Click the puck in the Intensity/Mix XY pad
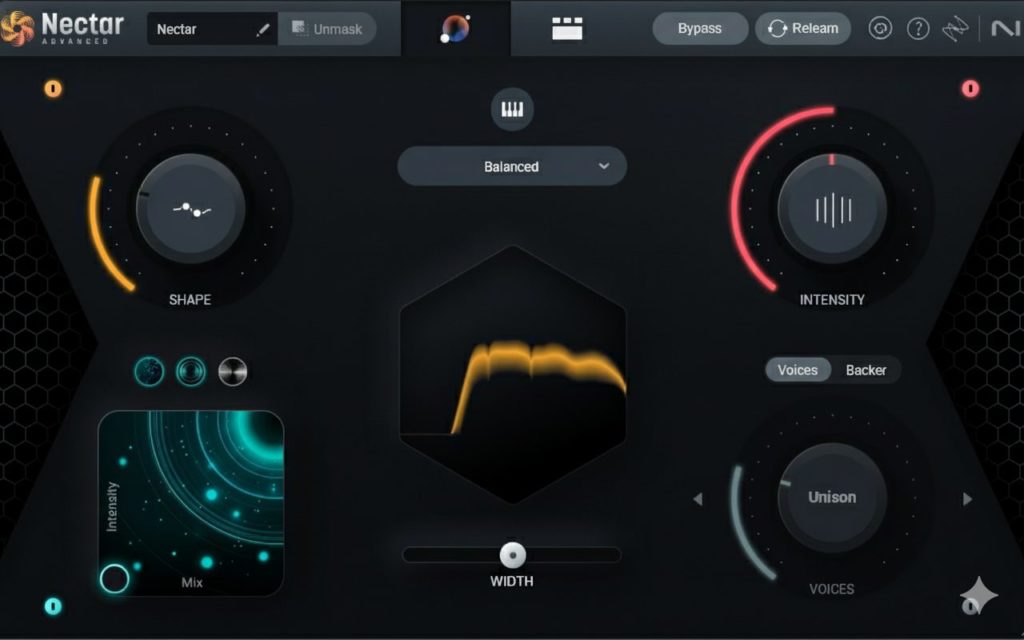This screenshot has height=640, width=1024. coord(115,578)
